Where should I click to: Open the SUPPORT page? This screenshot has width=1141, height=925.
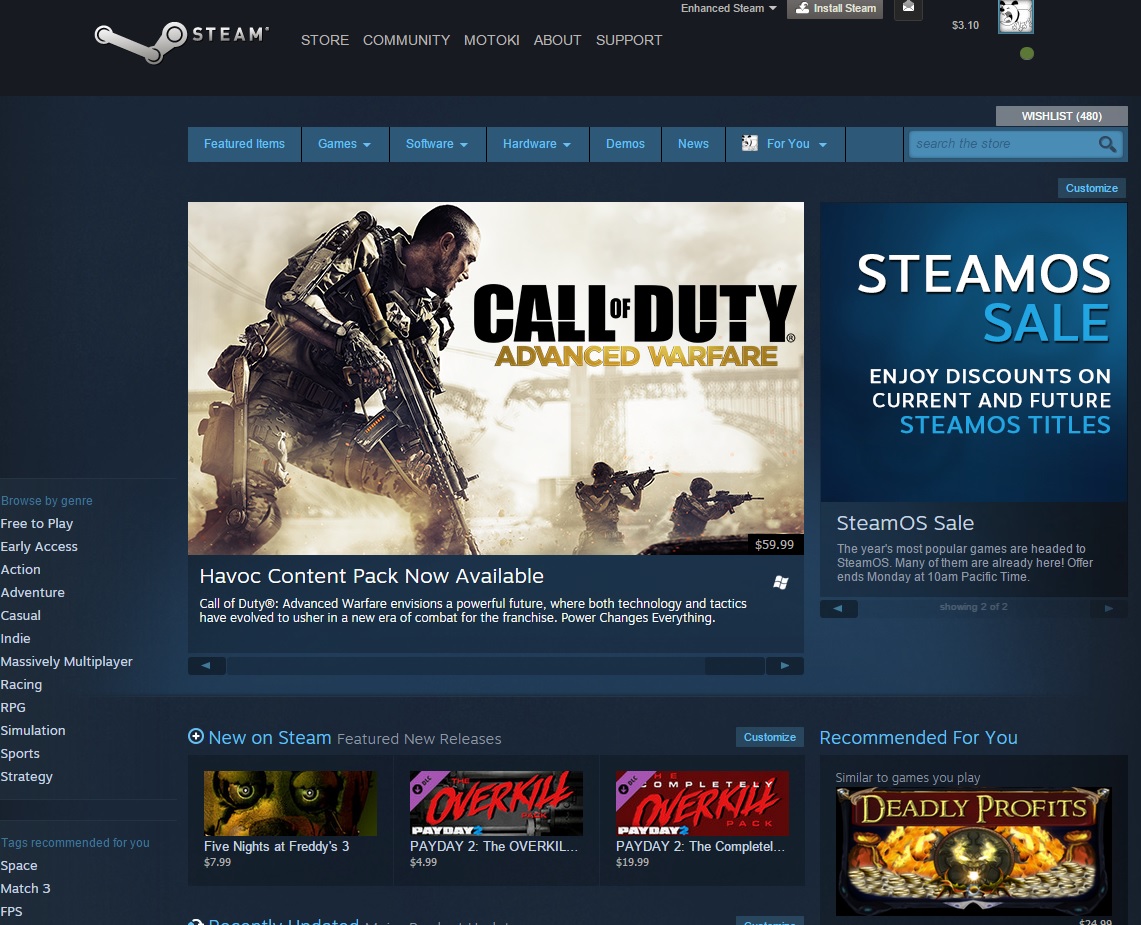[x=629, y=40]
